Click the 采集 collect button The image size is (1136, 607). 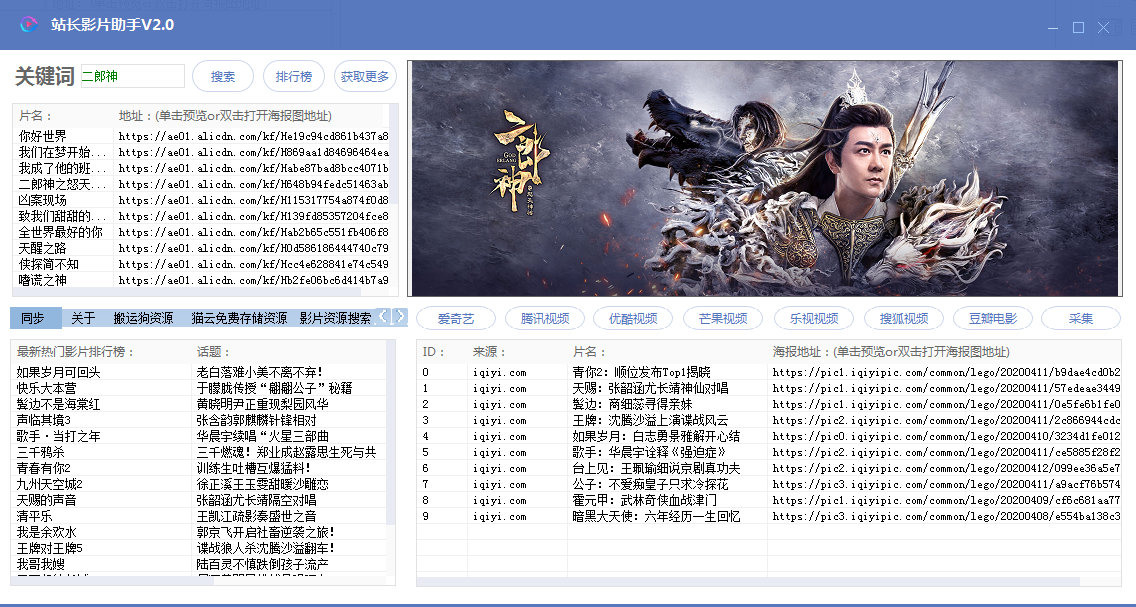[x=1080, y=318]
